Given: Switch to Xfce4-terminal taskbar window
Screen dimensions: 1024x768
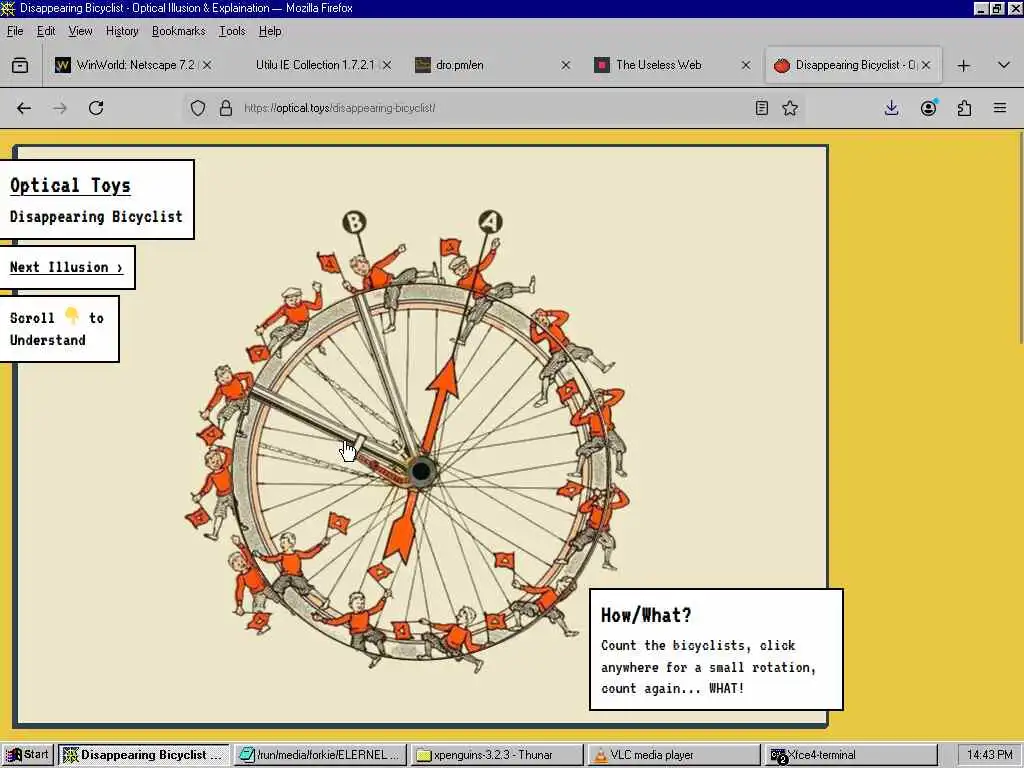Looking at the screenshot, I should coord(852,755).
